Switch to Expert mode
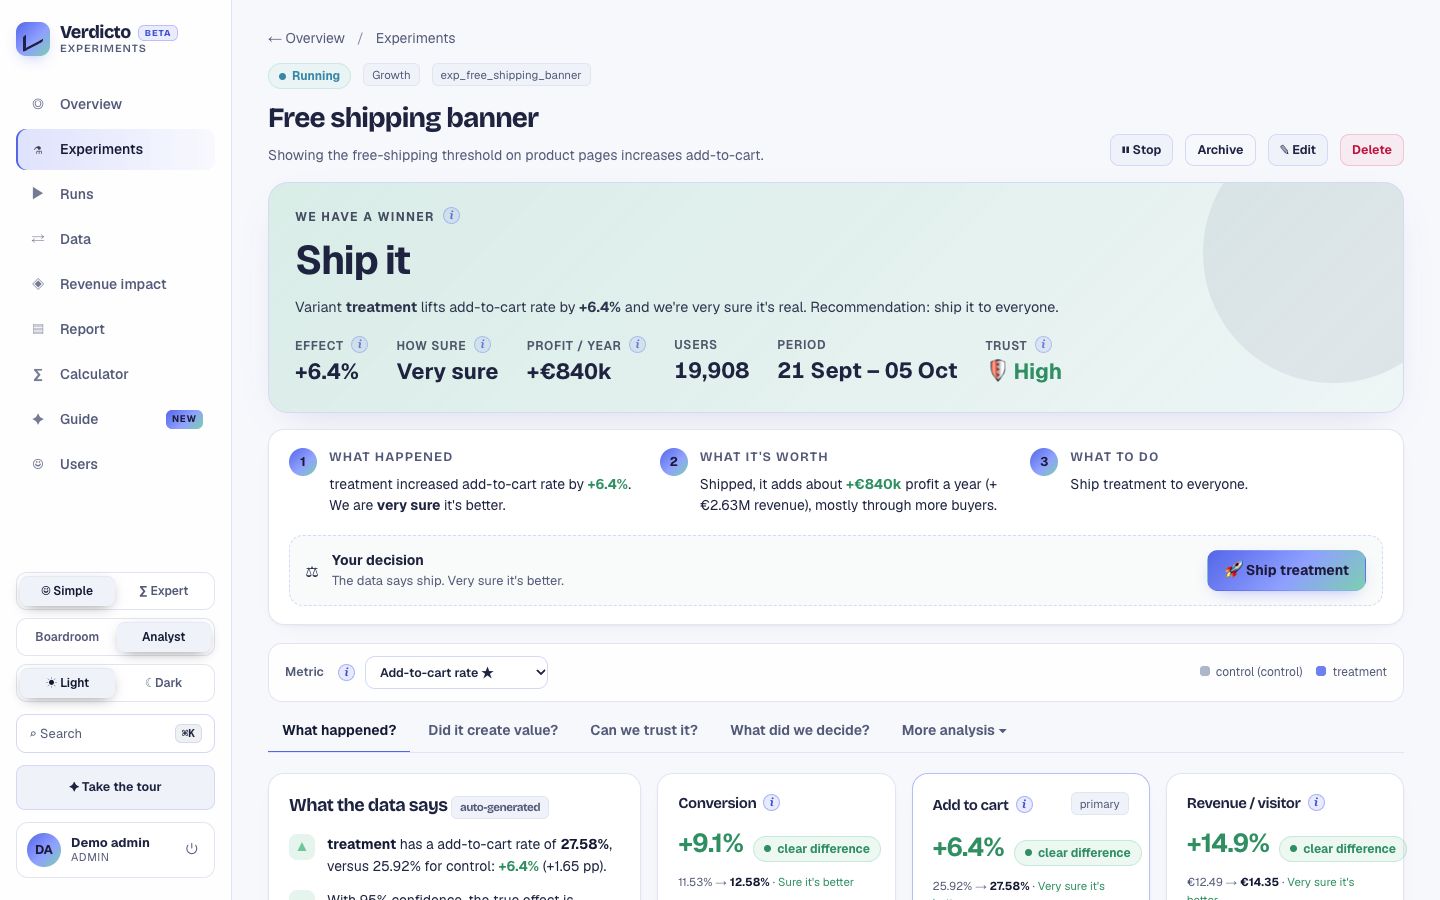 (x=164, y=591)
